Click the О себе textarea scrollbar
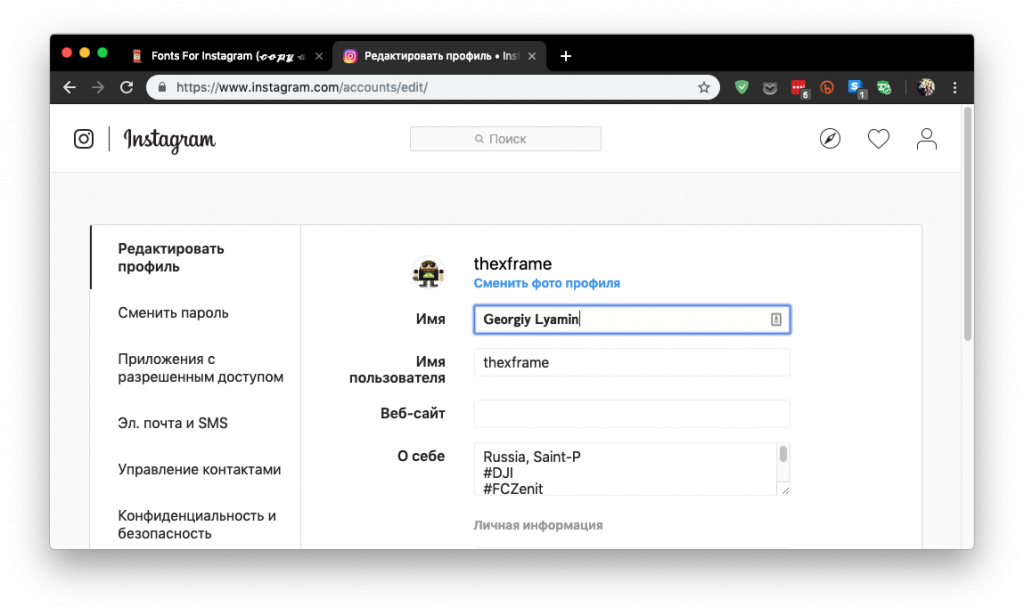Screen dimensions: 1024x615 pos(783,456)
